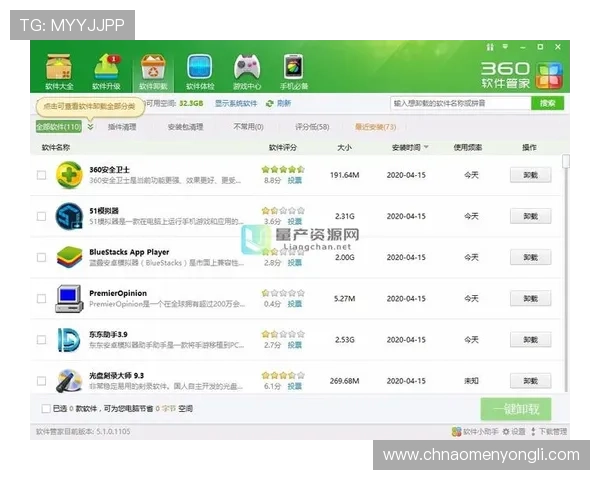Check the box for 360安全卫士
The height and width of the screenshot is (480, 600).
pos(41,175)
